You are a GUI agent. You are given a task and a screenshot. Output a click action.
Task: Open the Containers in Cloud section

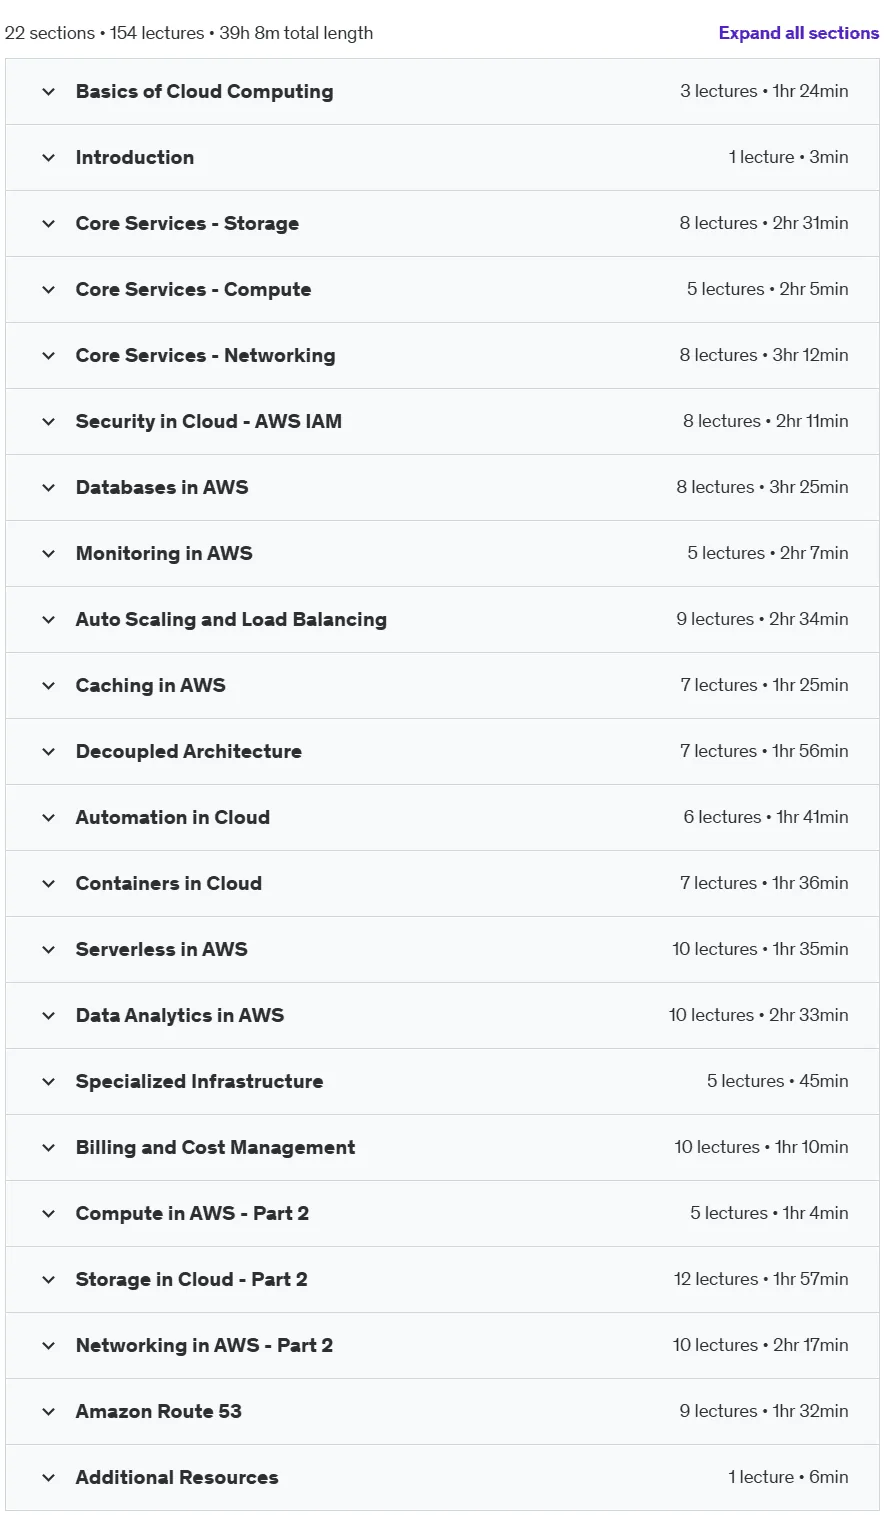442,884
